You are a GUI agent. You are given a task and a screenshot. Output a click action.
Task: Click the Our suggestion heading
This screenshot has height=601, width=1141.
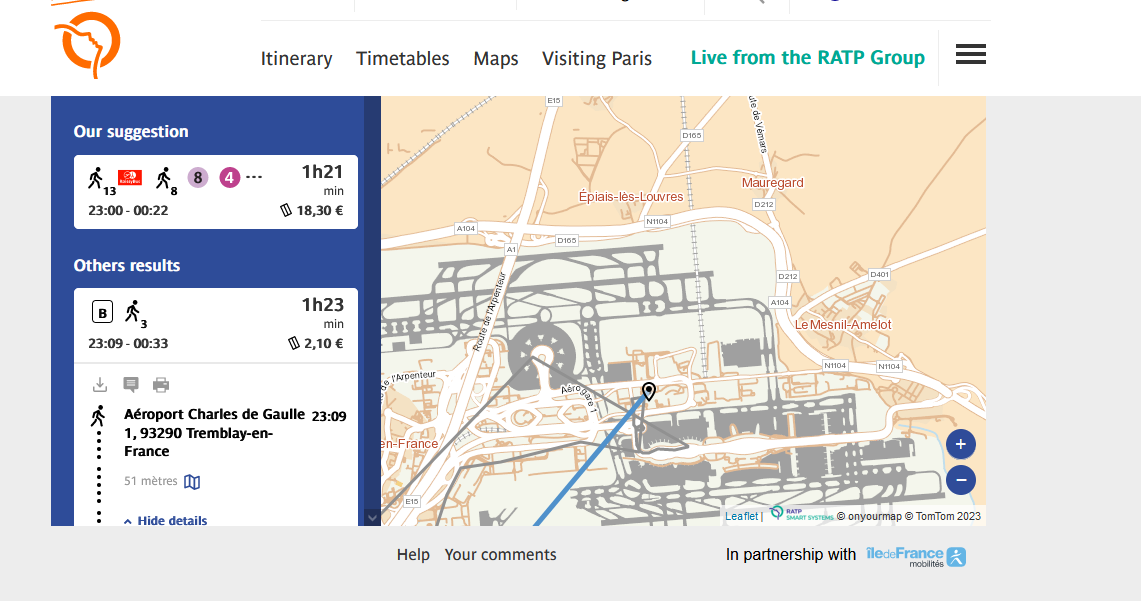[x=131, y=132]
